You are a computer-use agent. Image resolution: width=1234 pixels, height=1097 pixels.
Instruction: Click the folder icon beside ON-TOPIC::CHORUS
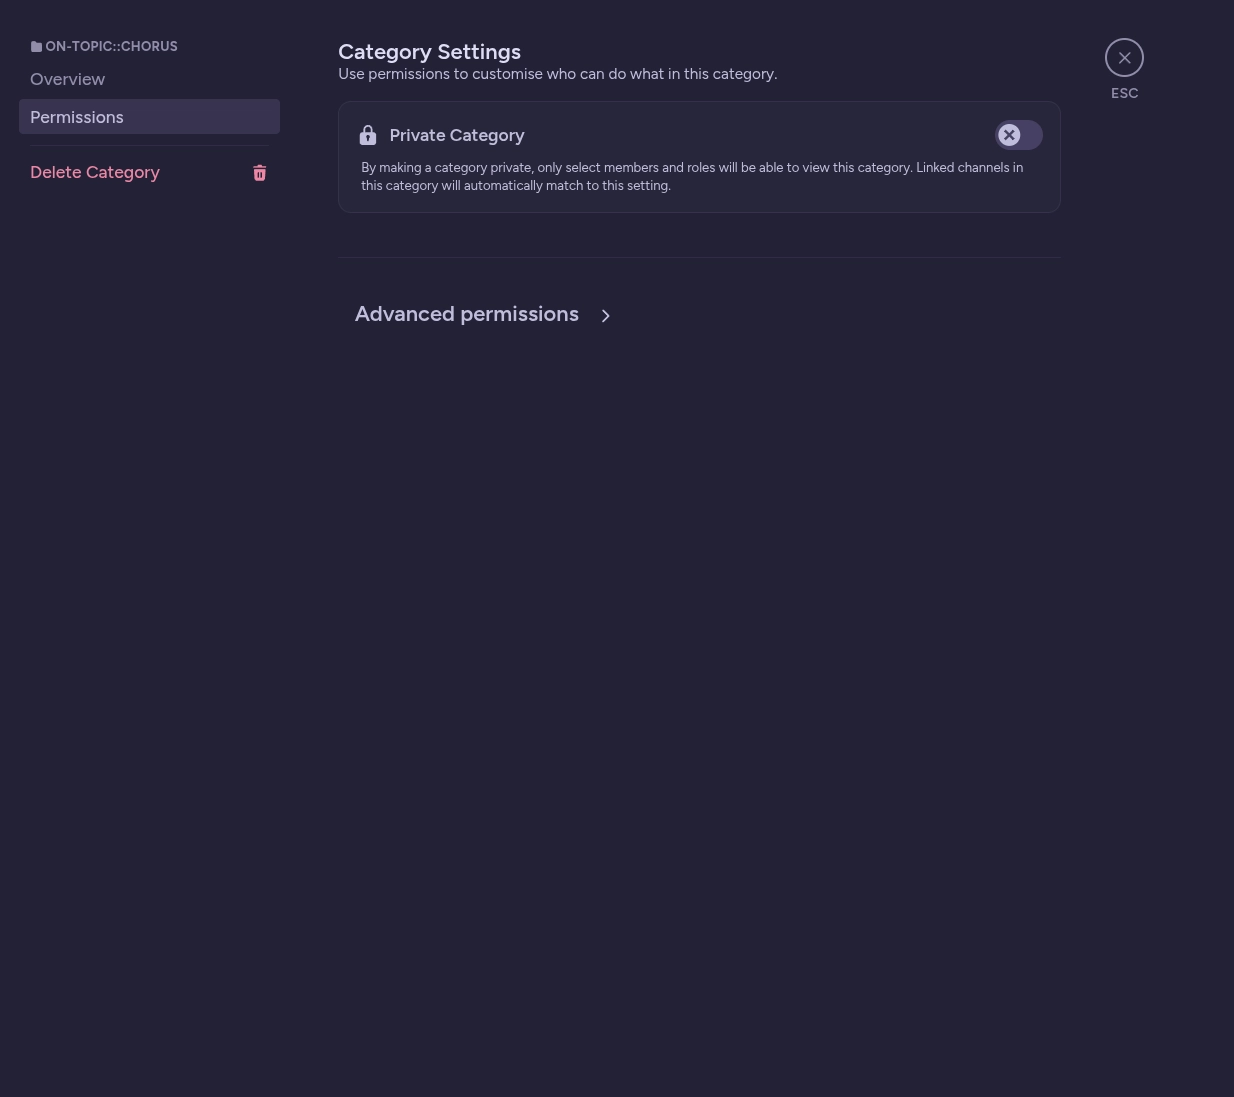tap(37, 46)
